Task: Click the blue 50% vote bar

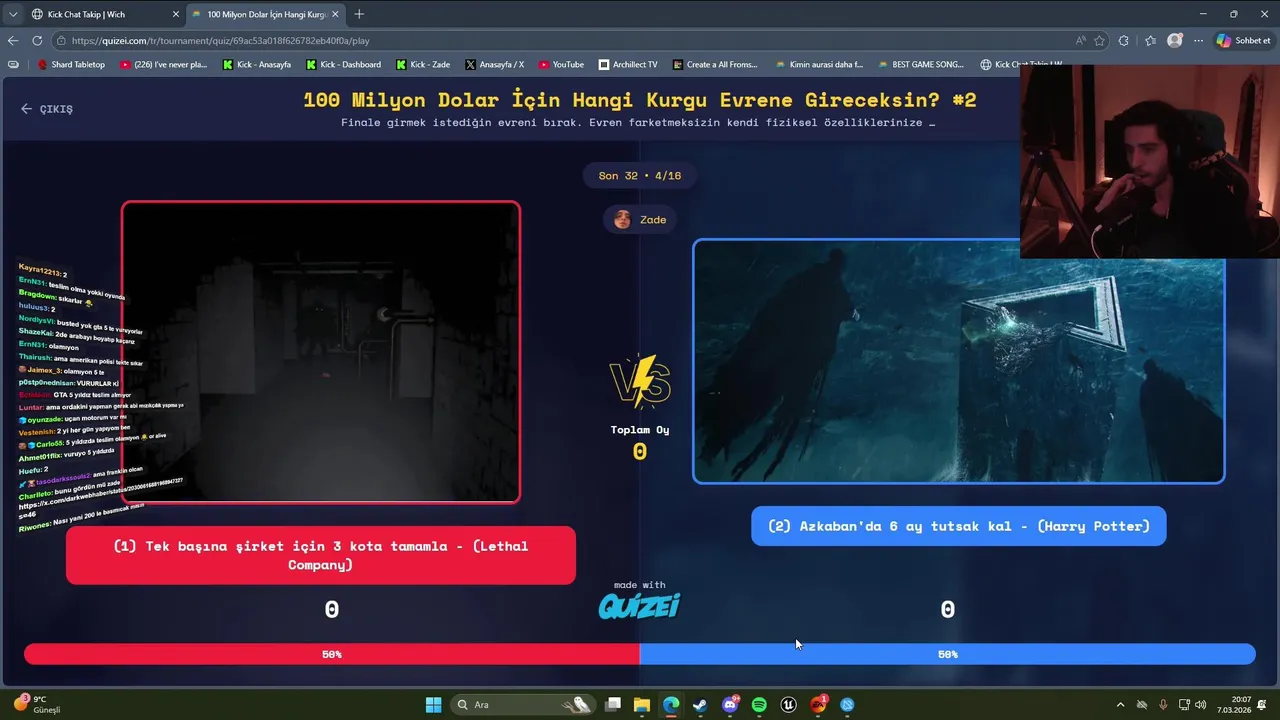Action: 948,654
